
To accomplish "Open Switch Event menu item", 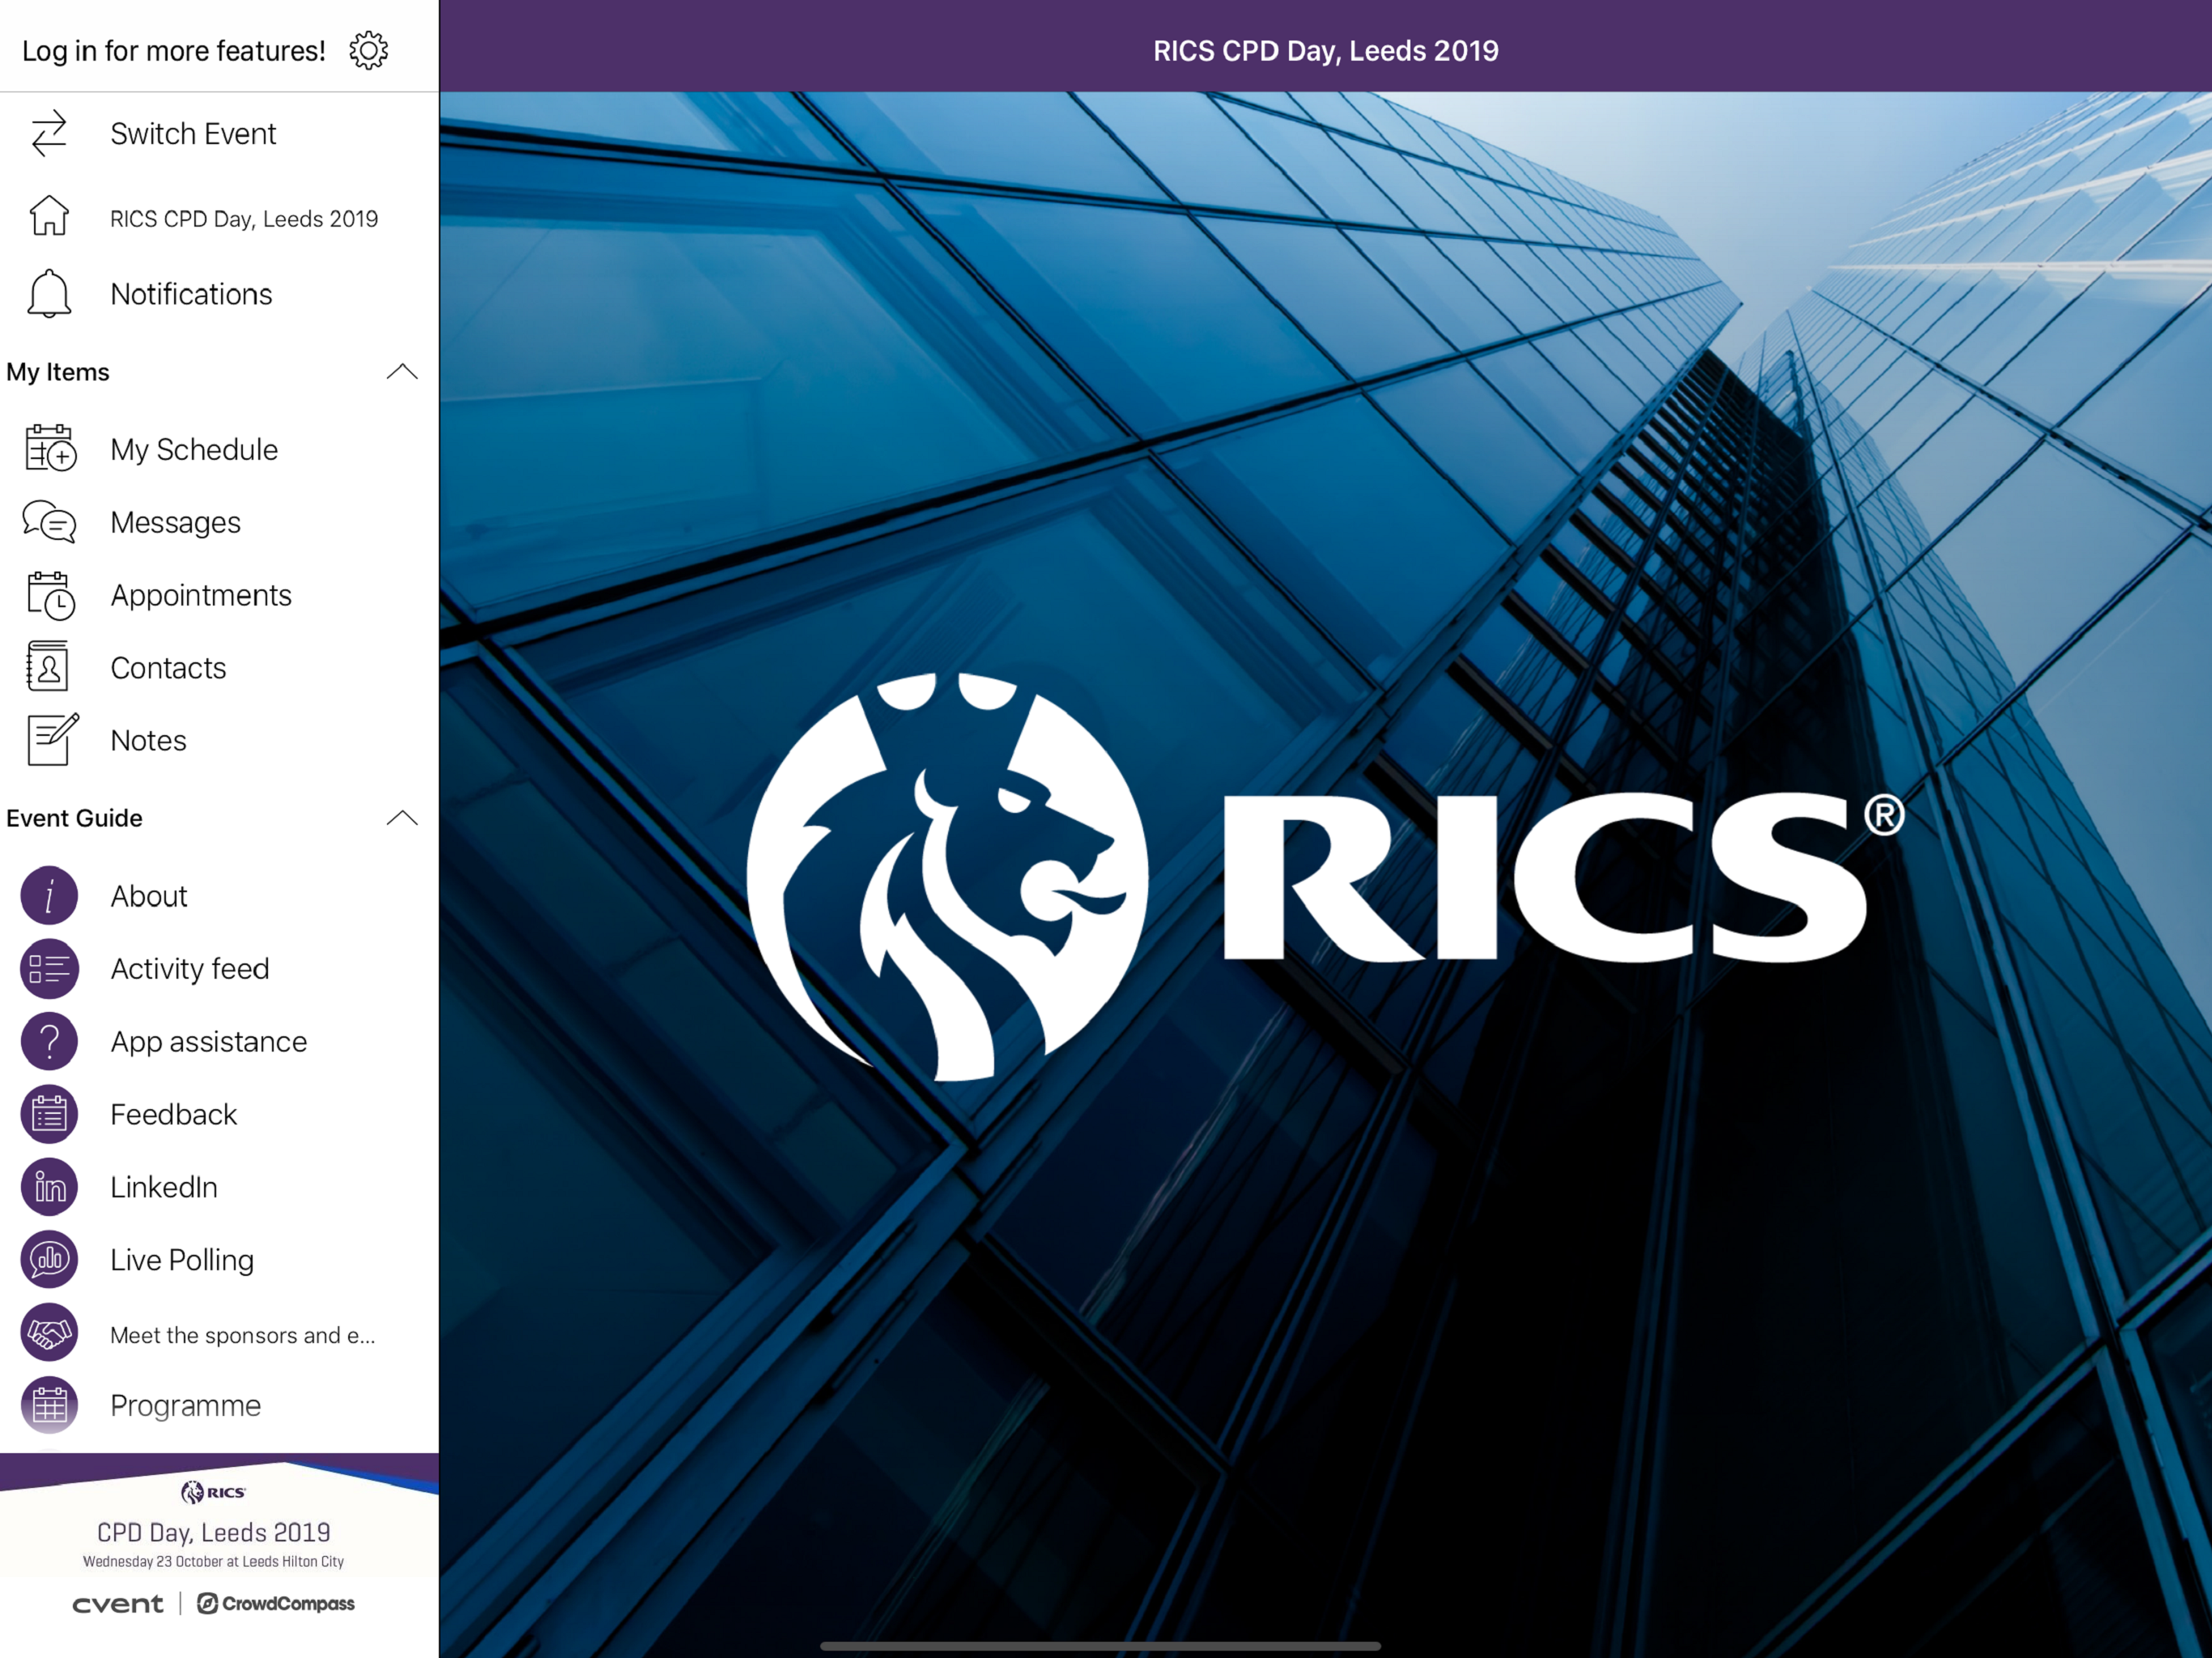I will 219,133.
